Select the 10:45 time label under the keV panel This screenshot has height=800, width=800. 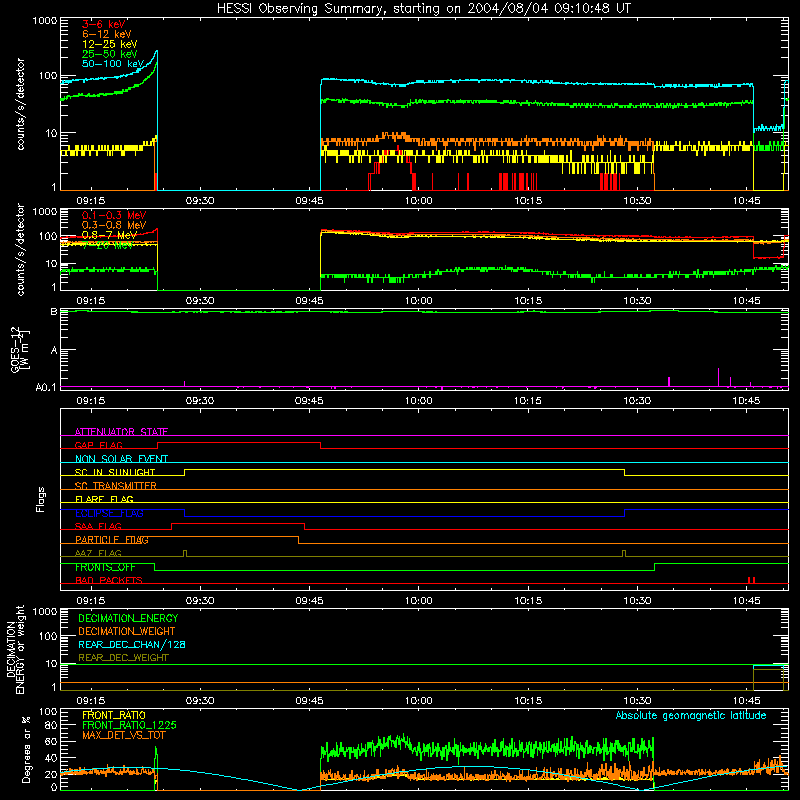(x=746, y=201)
